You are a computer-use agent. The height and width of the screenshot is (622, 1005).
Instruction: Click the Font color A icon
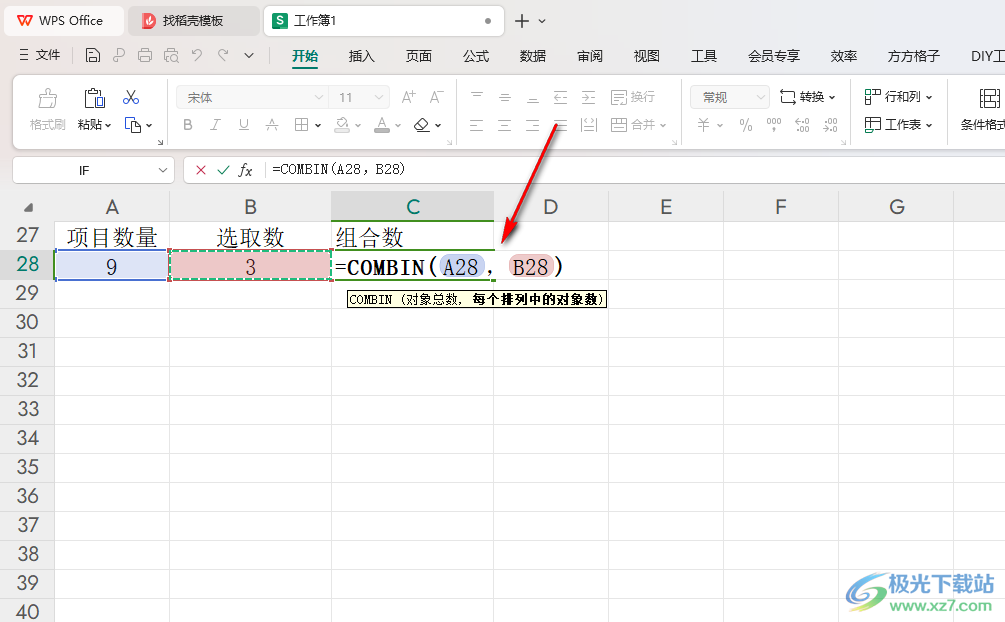pyautogui.click(x=382, y=125)
